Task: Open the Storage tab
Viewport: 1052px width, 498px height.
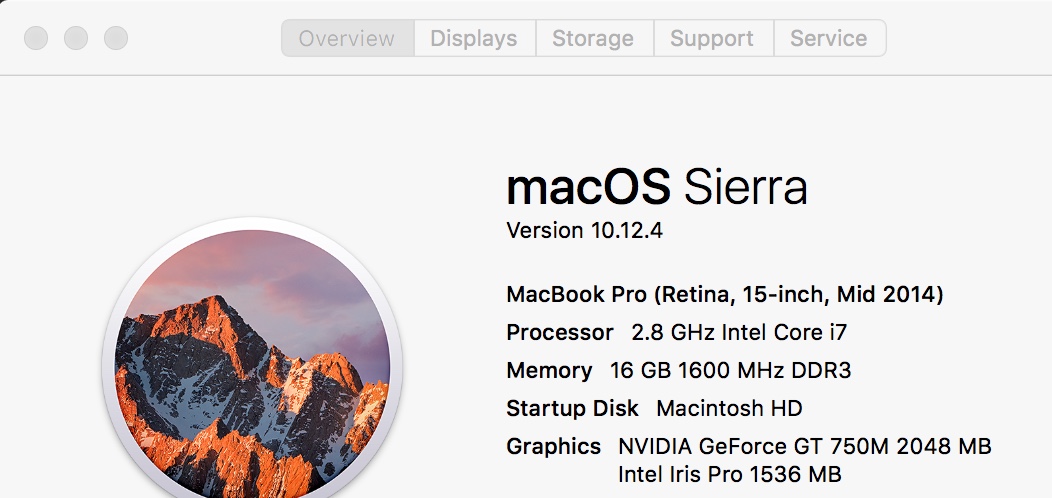Action: click(594, 38)
